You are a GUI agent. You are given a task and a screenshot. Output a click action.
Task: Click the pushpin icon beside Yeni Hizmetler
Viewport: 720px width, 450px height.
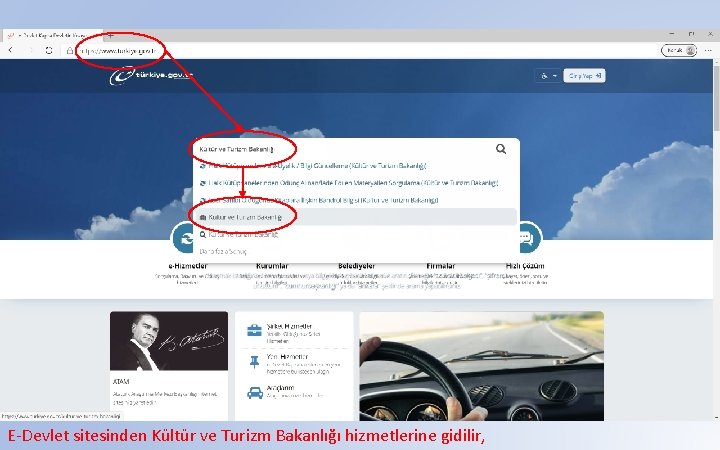click(x=254, y=362)
